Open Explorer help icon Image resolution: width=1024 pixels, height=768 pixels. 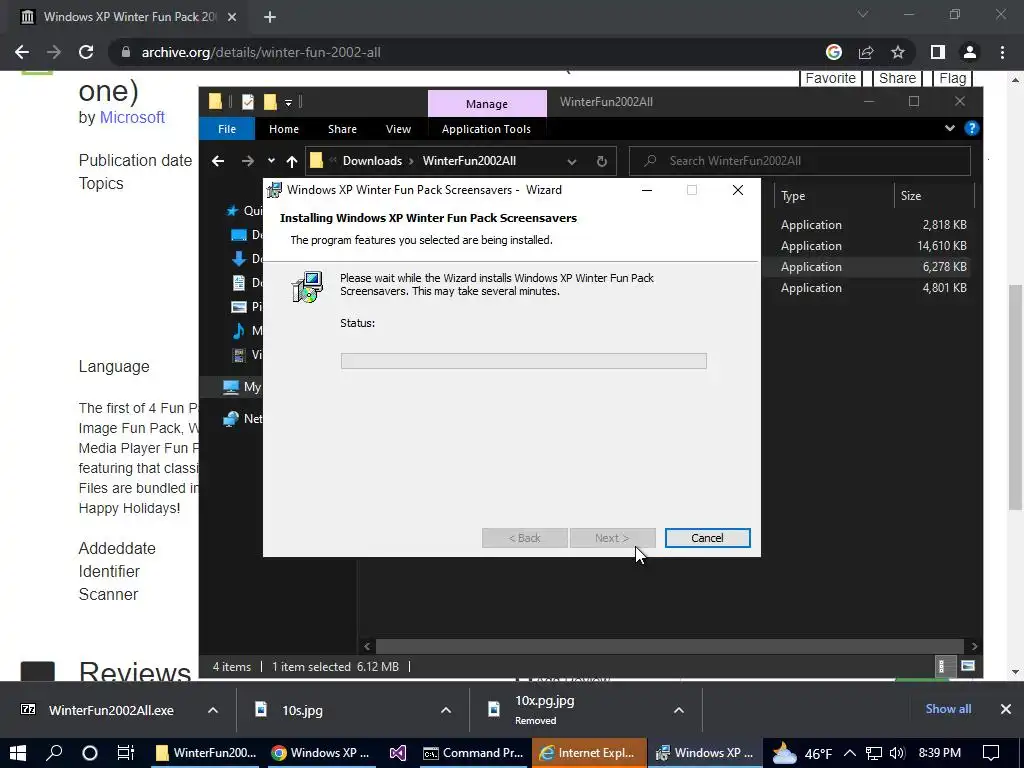click(971, 129)
